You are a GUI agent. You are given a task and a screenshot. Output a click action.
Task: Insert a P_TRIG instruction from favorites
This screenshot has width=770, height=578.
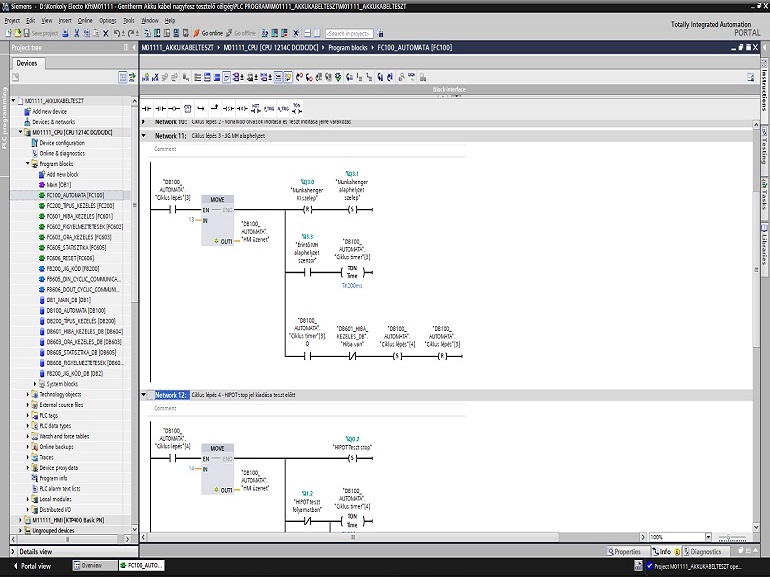click(269, 109)
